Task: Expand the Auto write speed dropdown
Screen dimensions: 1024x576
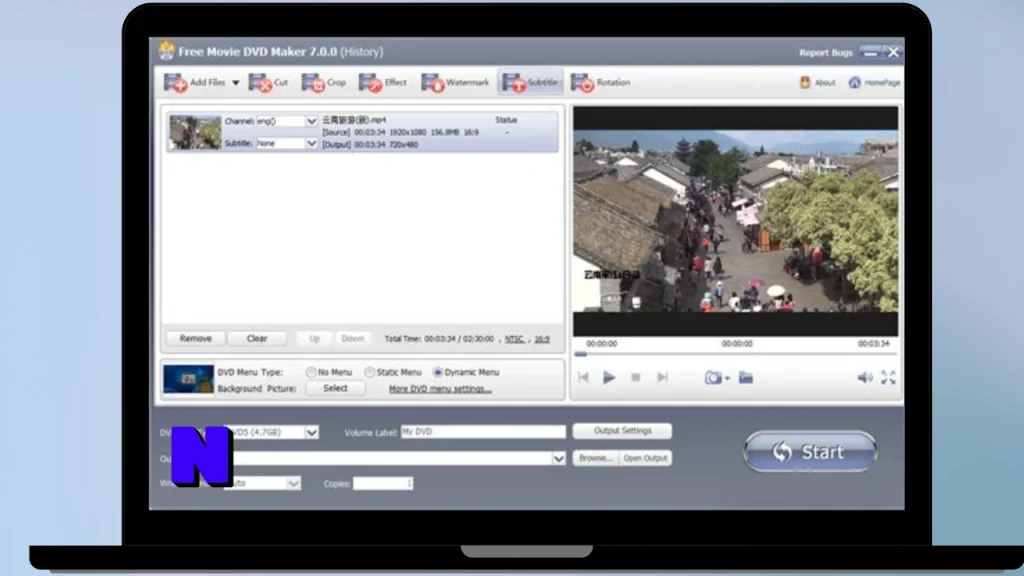Action: [x=293, y=483]
